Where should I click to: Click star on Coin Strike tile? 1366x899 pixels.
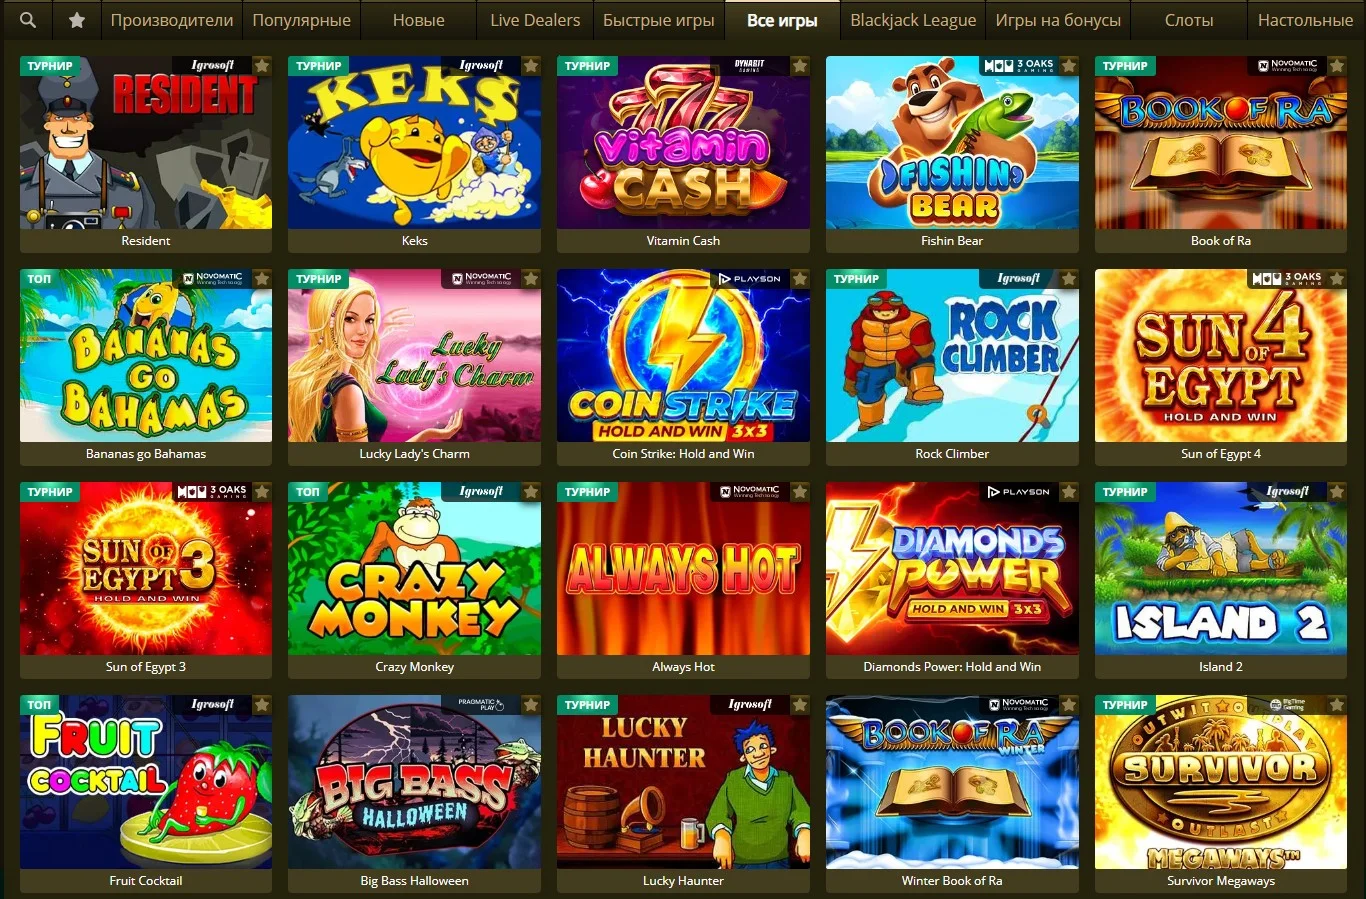point(800,279)
